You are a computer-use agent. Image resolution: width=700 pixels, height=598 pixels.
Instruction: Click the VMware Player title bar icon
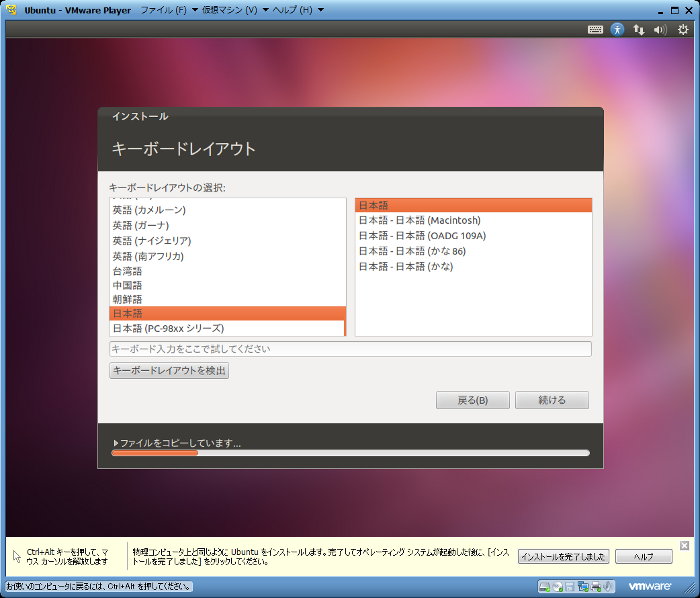click(11, 10)
